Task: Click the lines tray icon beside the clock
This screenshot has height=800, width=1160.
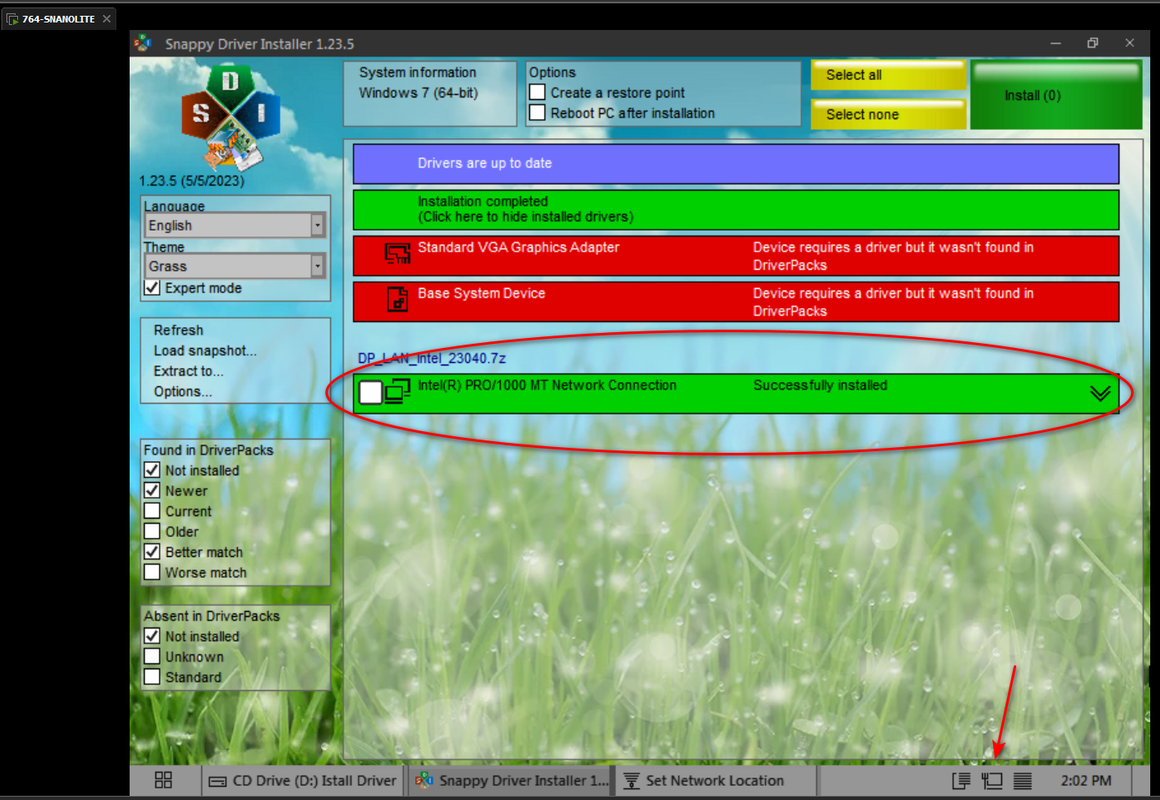Action: pos(1022,780)
